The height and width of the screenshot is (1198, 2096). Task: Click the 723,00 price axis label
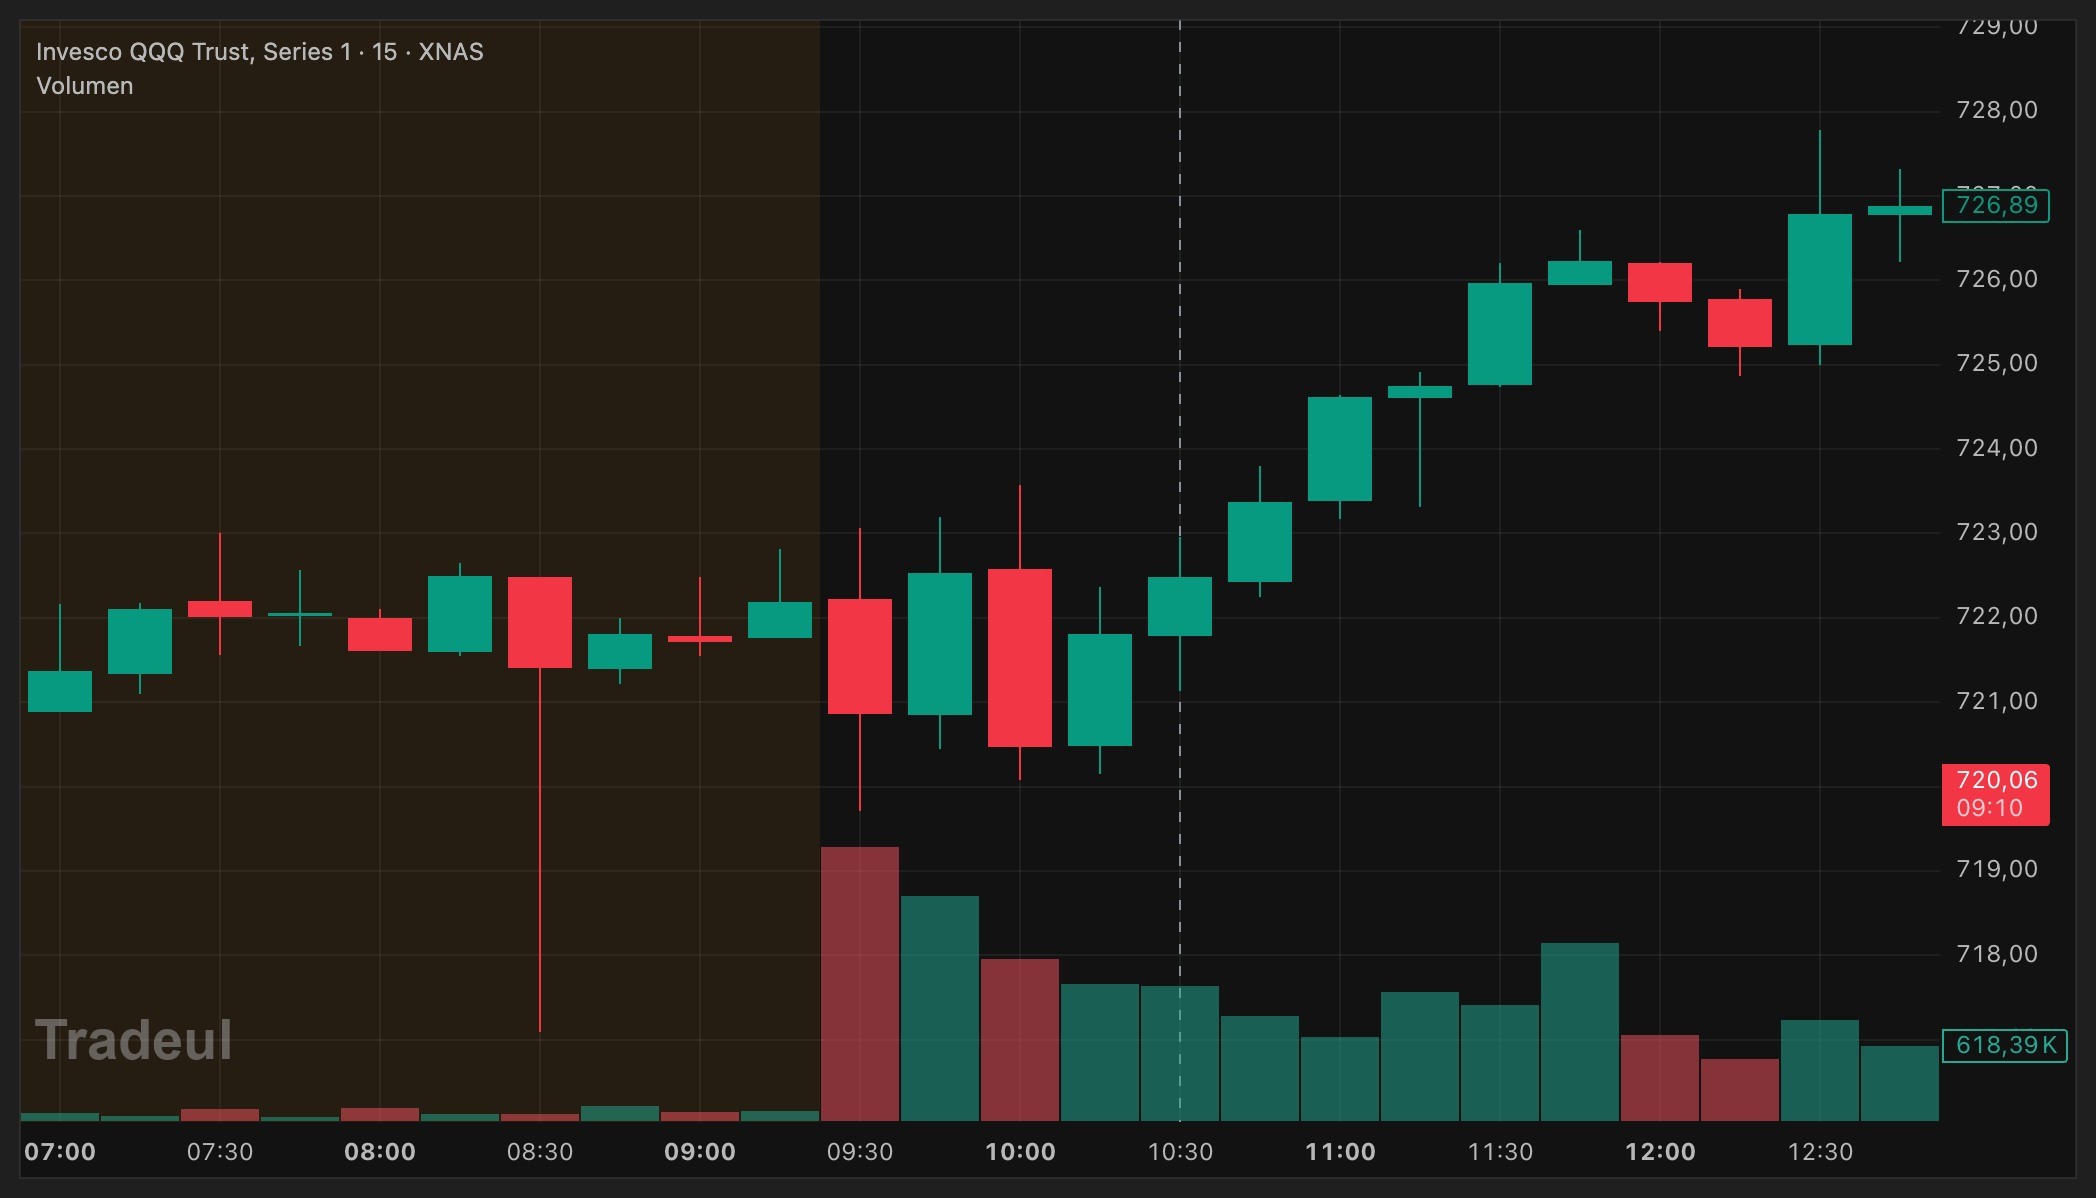point(1996,532)
